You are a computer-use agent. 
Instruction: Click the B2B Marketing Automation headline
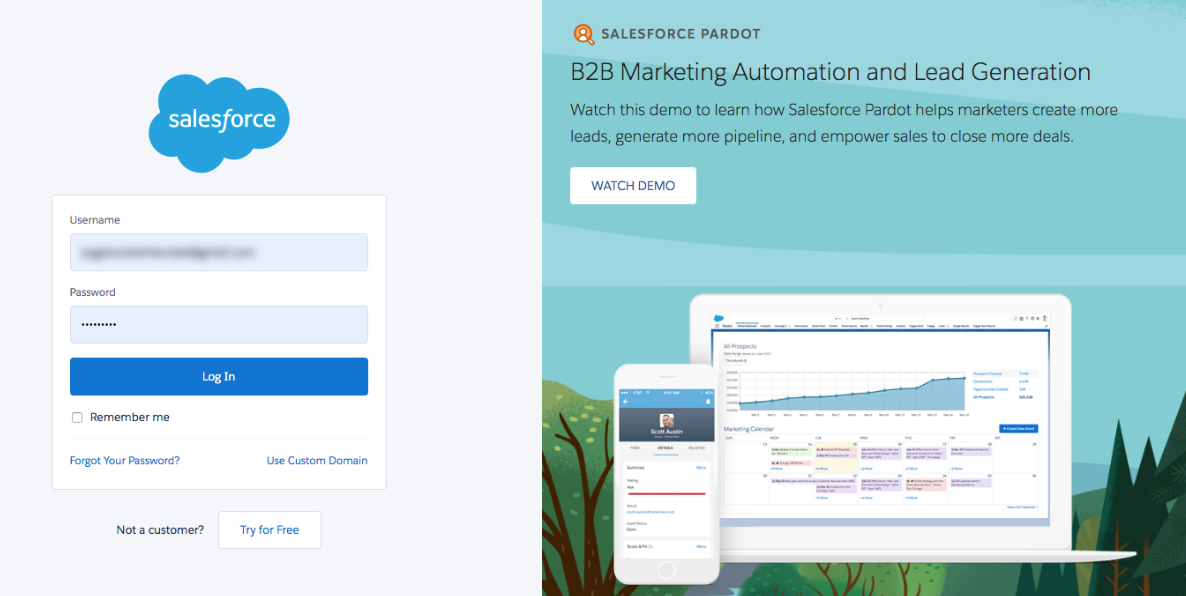click(831, 73)
